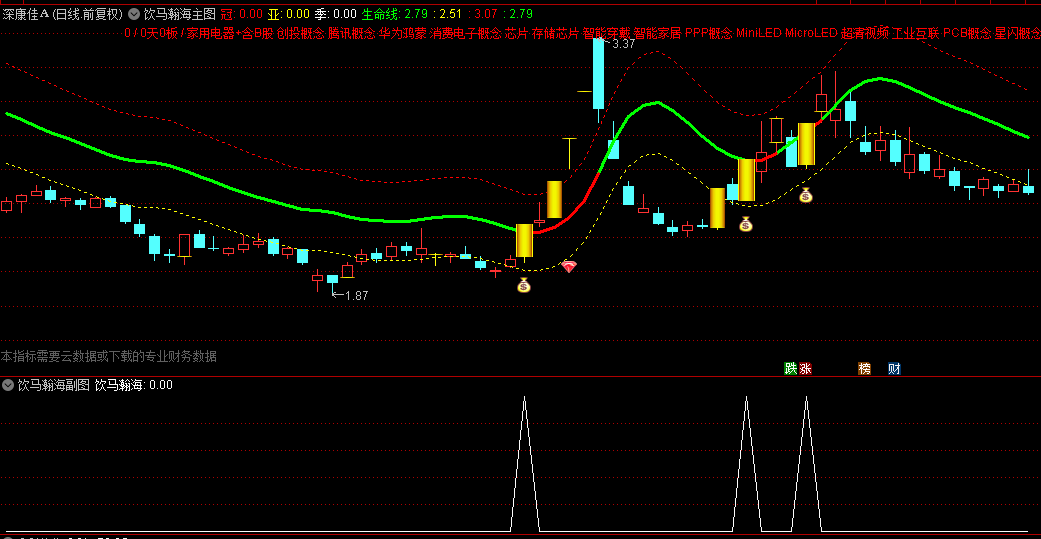Click the 榜 marker icon
The height and width of the screenshot is (539, 1041).
(x=864, y=368)
